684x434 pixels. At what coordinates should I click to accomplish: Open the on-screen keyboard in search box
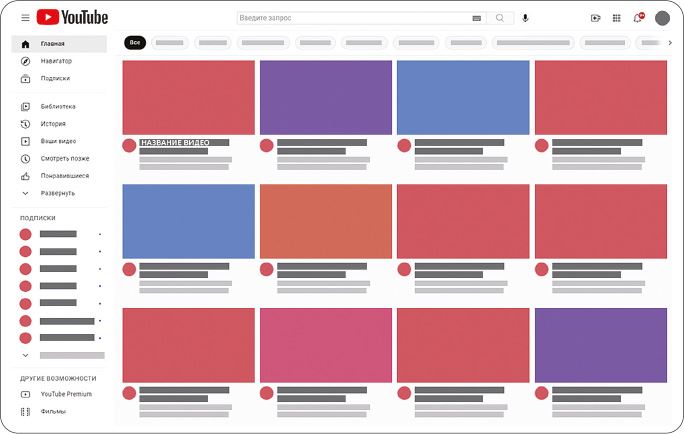tap(476, 18)
